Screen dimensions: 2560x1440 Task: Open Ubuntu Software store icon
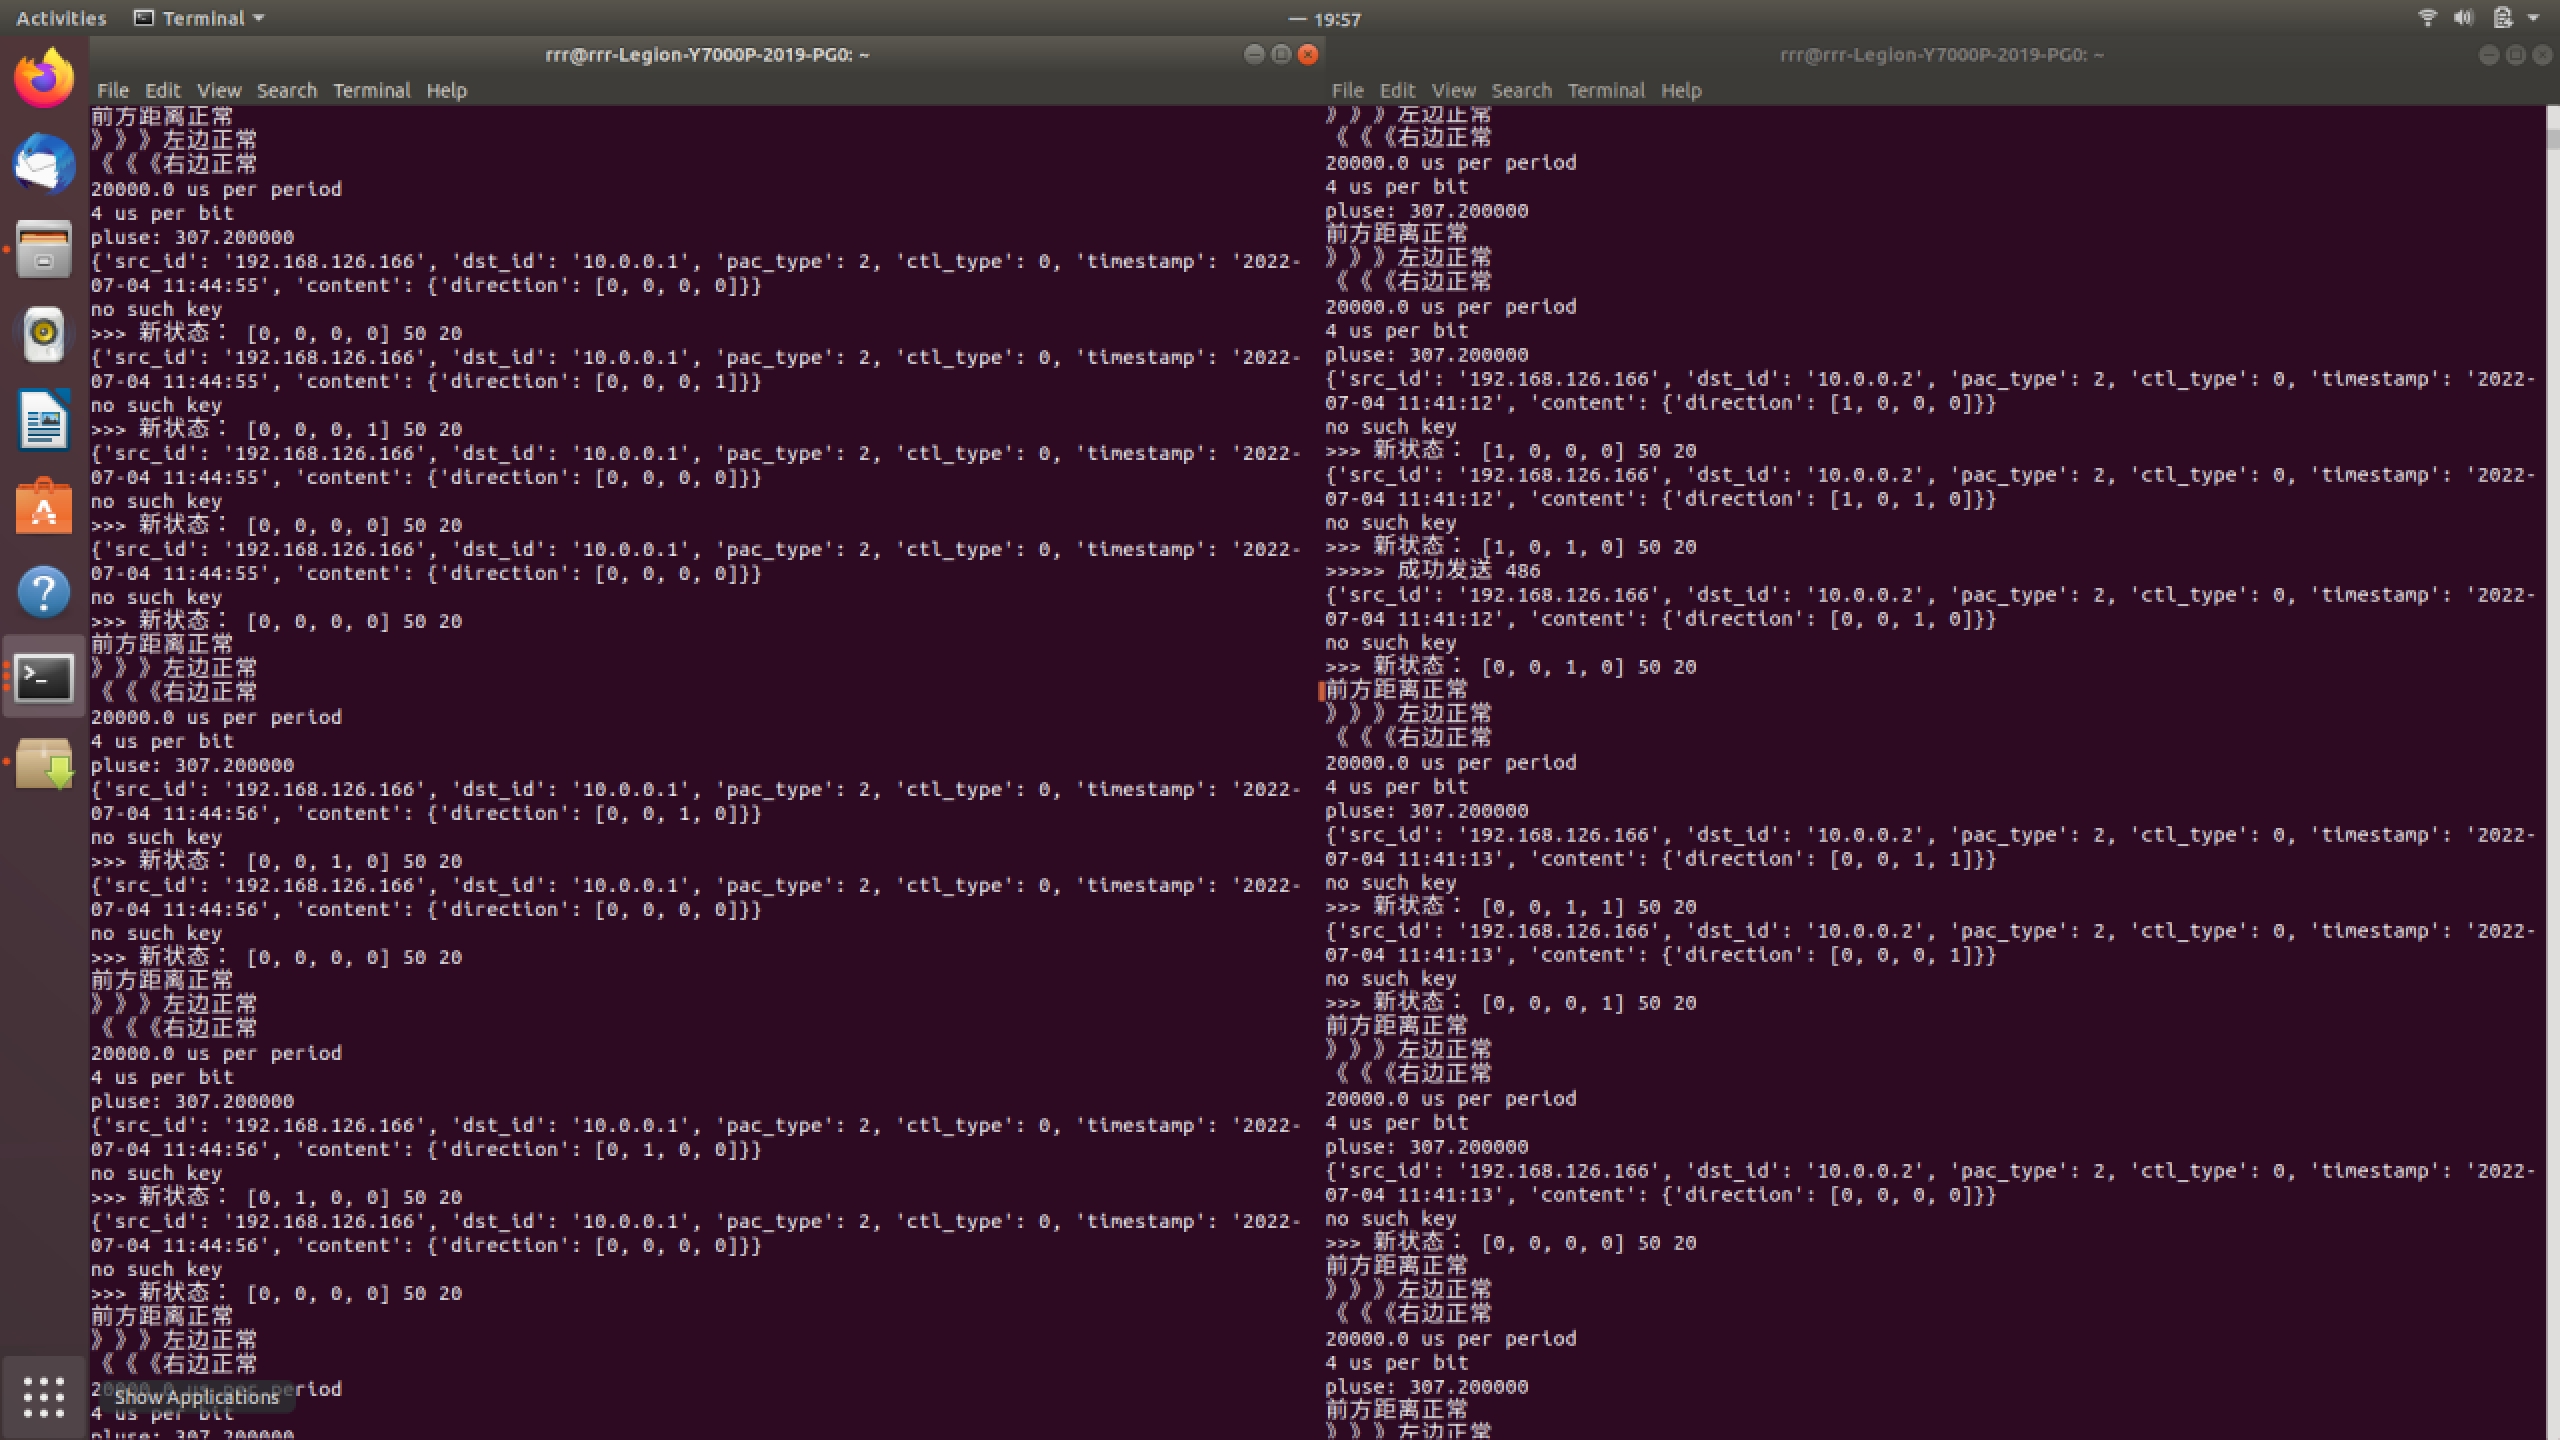[x=44, y=507]
